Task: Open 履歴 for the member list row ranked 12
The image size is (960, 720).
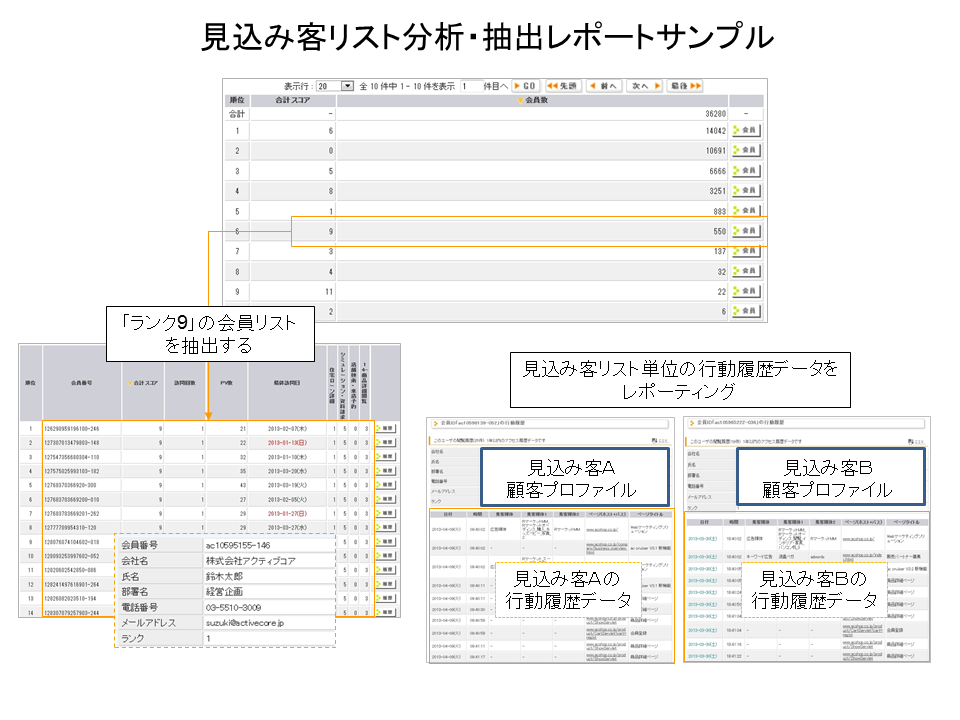Action: [x=386, y=584]
